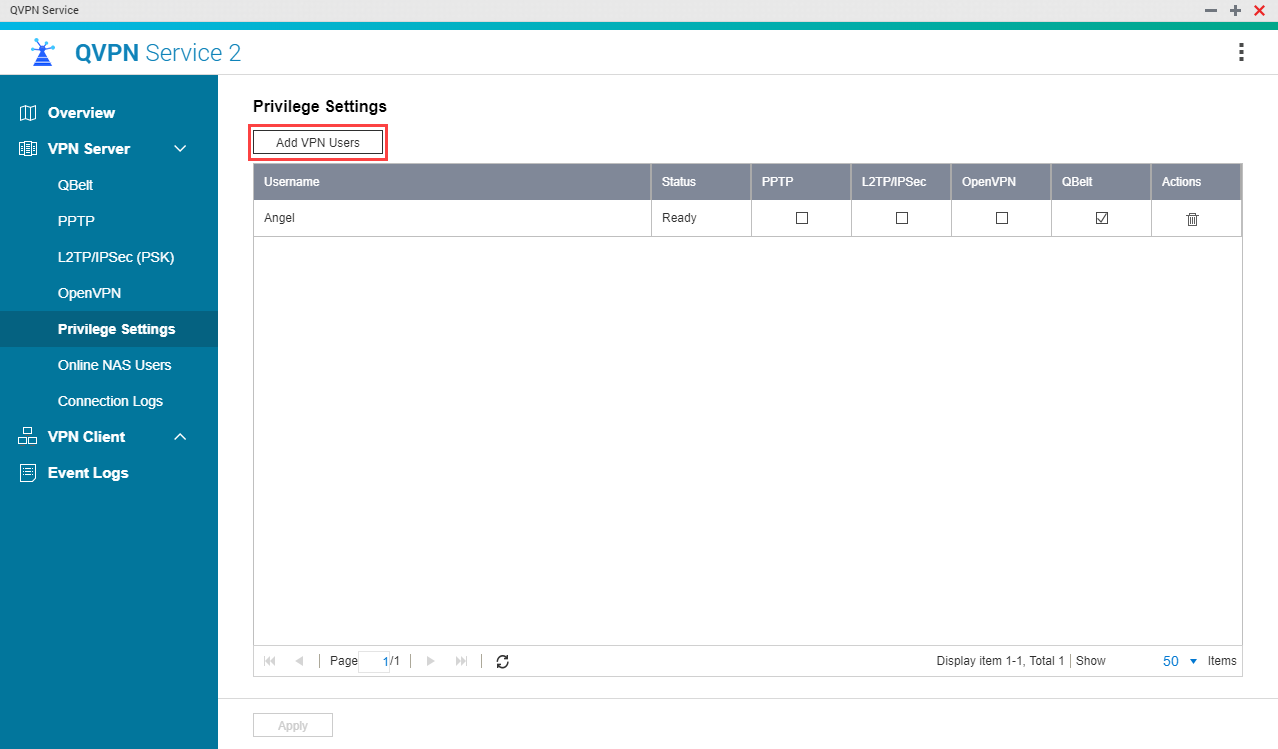Go to previous page arrow icon

[x=299, y=661]
